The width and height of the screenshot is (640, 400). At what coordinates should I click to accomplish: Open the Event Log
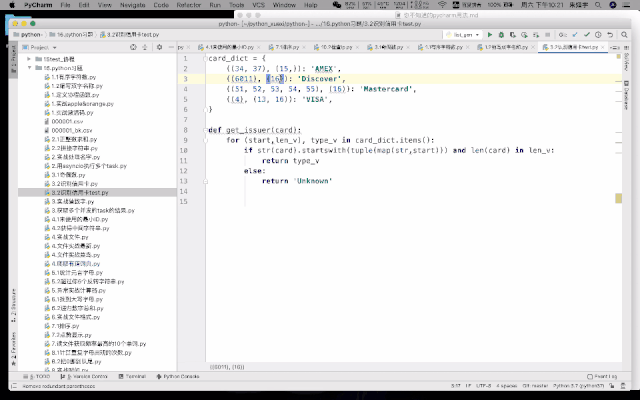click(602, 376)
